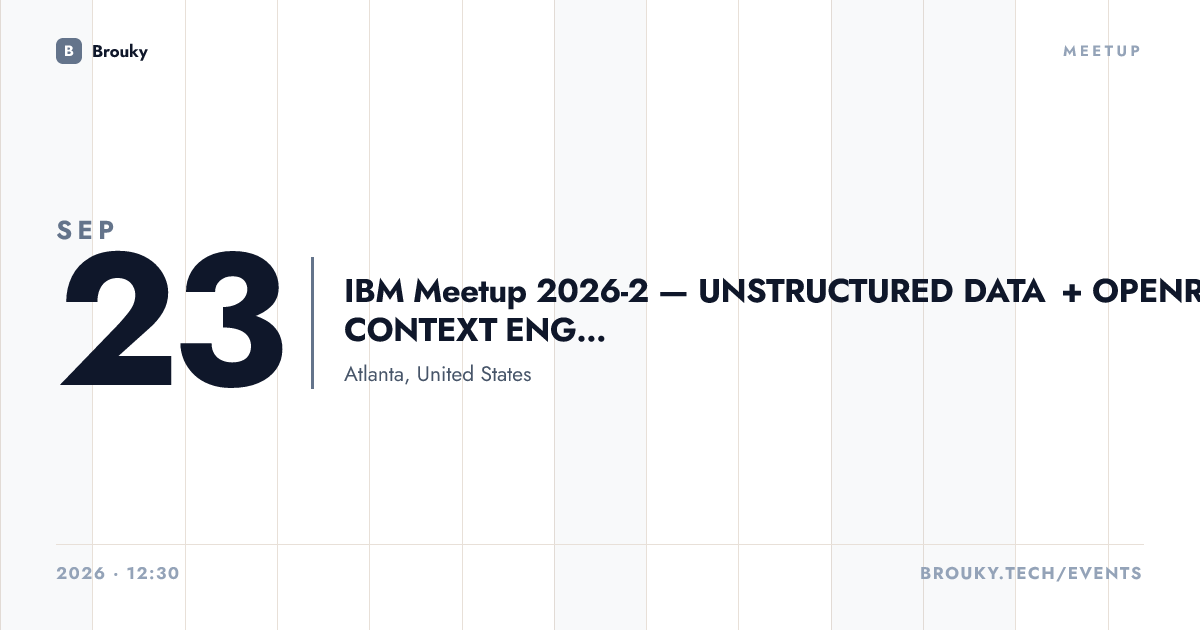Click the Brouky "B" logo icon
Screen dimensions: 1200x630
coord(68,51)
